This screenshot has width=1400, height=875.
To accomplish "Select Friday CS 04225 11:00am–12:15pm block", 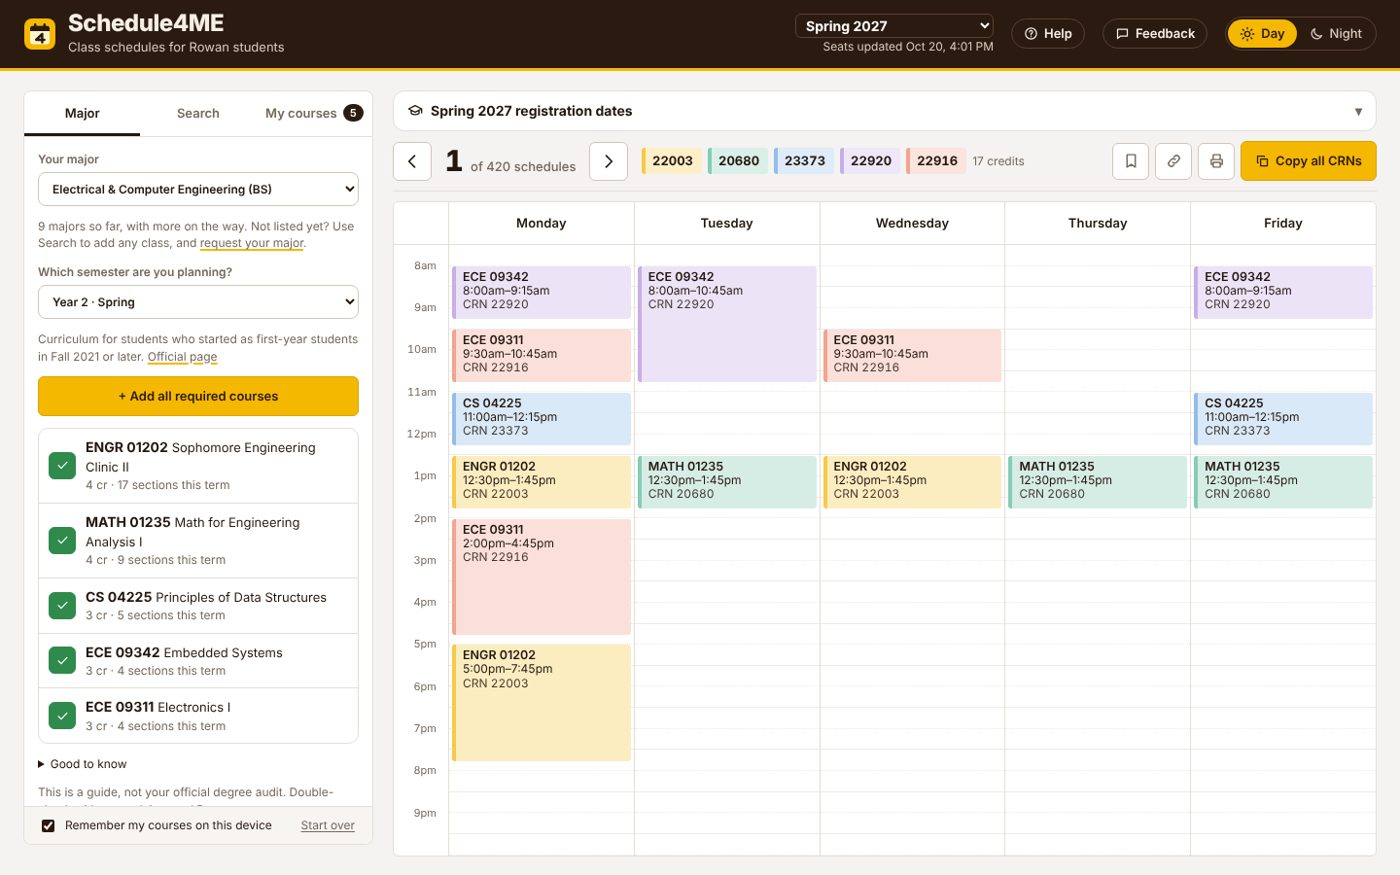I will click(1283, 419).
